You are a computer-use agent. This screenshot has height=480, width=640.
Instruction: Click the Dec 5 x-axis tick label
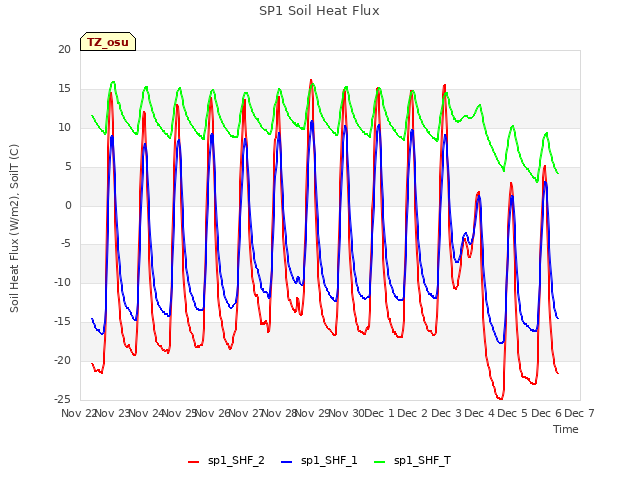(x=513, y=413)
